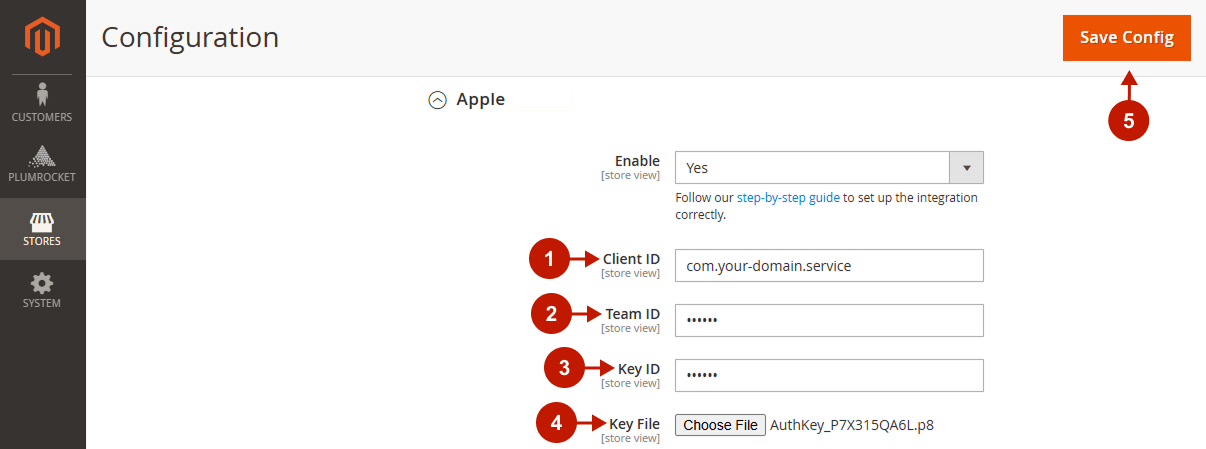
Task: Collapse the Apple section chevron icon
Action: point(437,100)
